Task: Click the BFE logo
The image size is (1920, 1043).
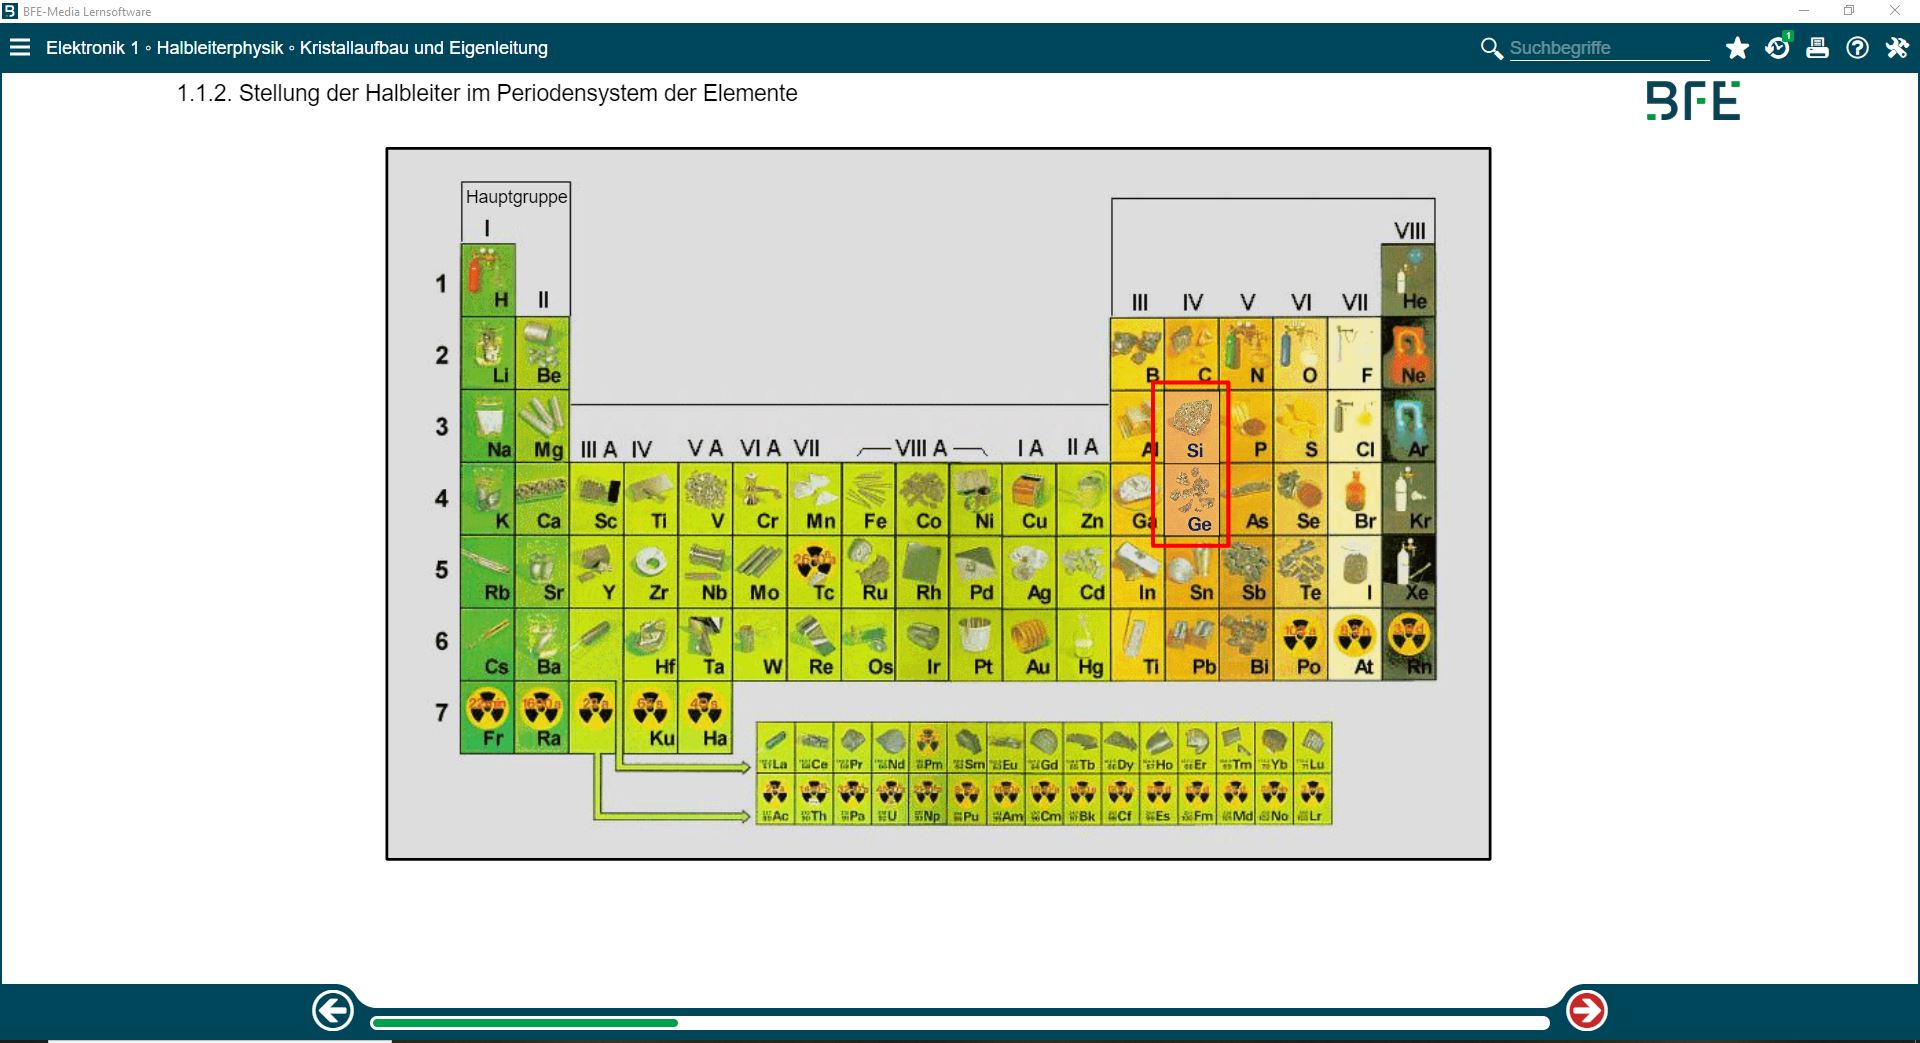Action: [1693, 101]
